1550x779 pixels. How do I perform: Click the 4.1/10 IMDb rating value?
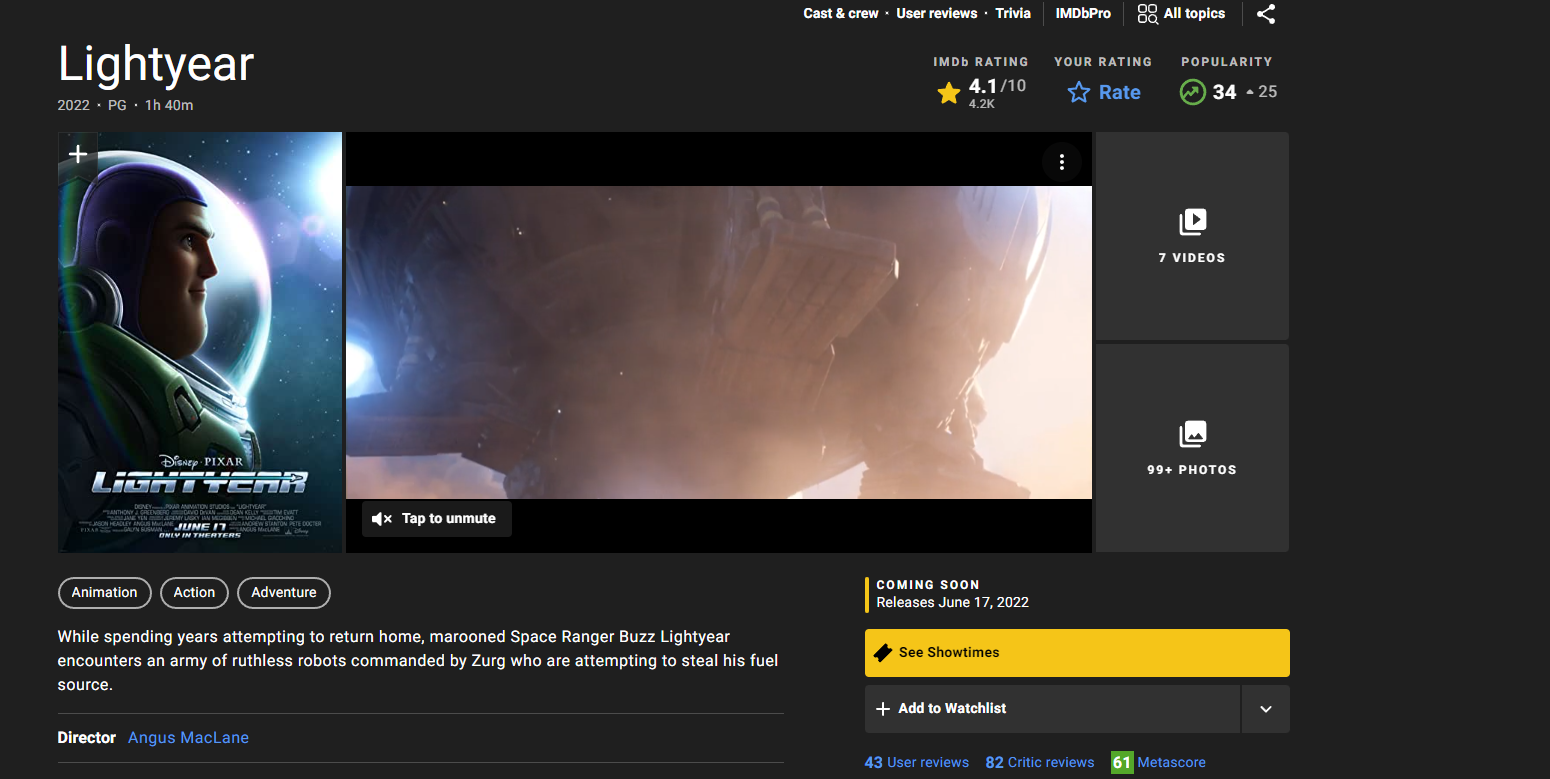997,86
